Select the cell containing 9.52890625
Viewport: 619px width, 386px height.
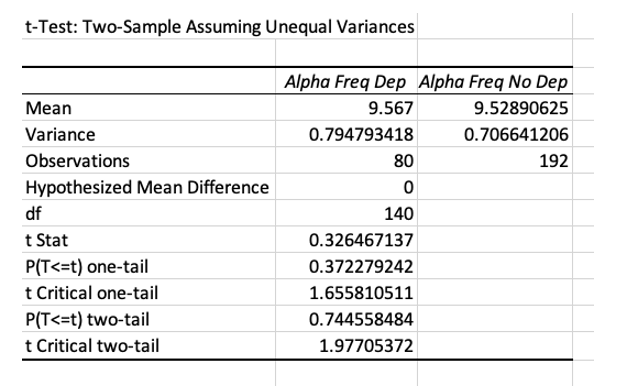(x=495, y=108)
